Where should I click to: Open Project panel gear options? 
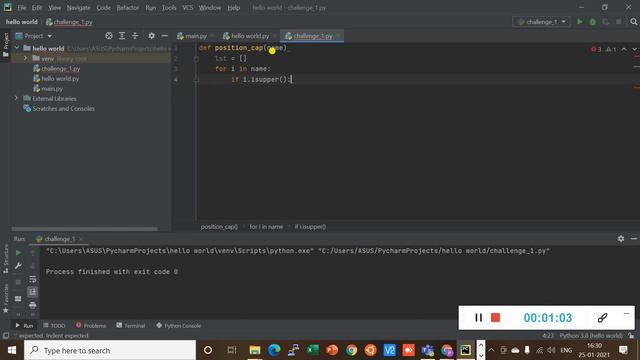pyautogui.click(x=151, y=36)
